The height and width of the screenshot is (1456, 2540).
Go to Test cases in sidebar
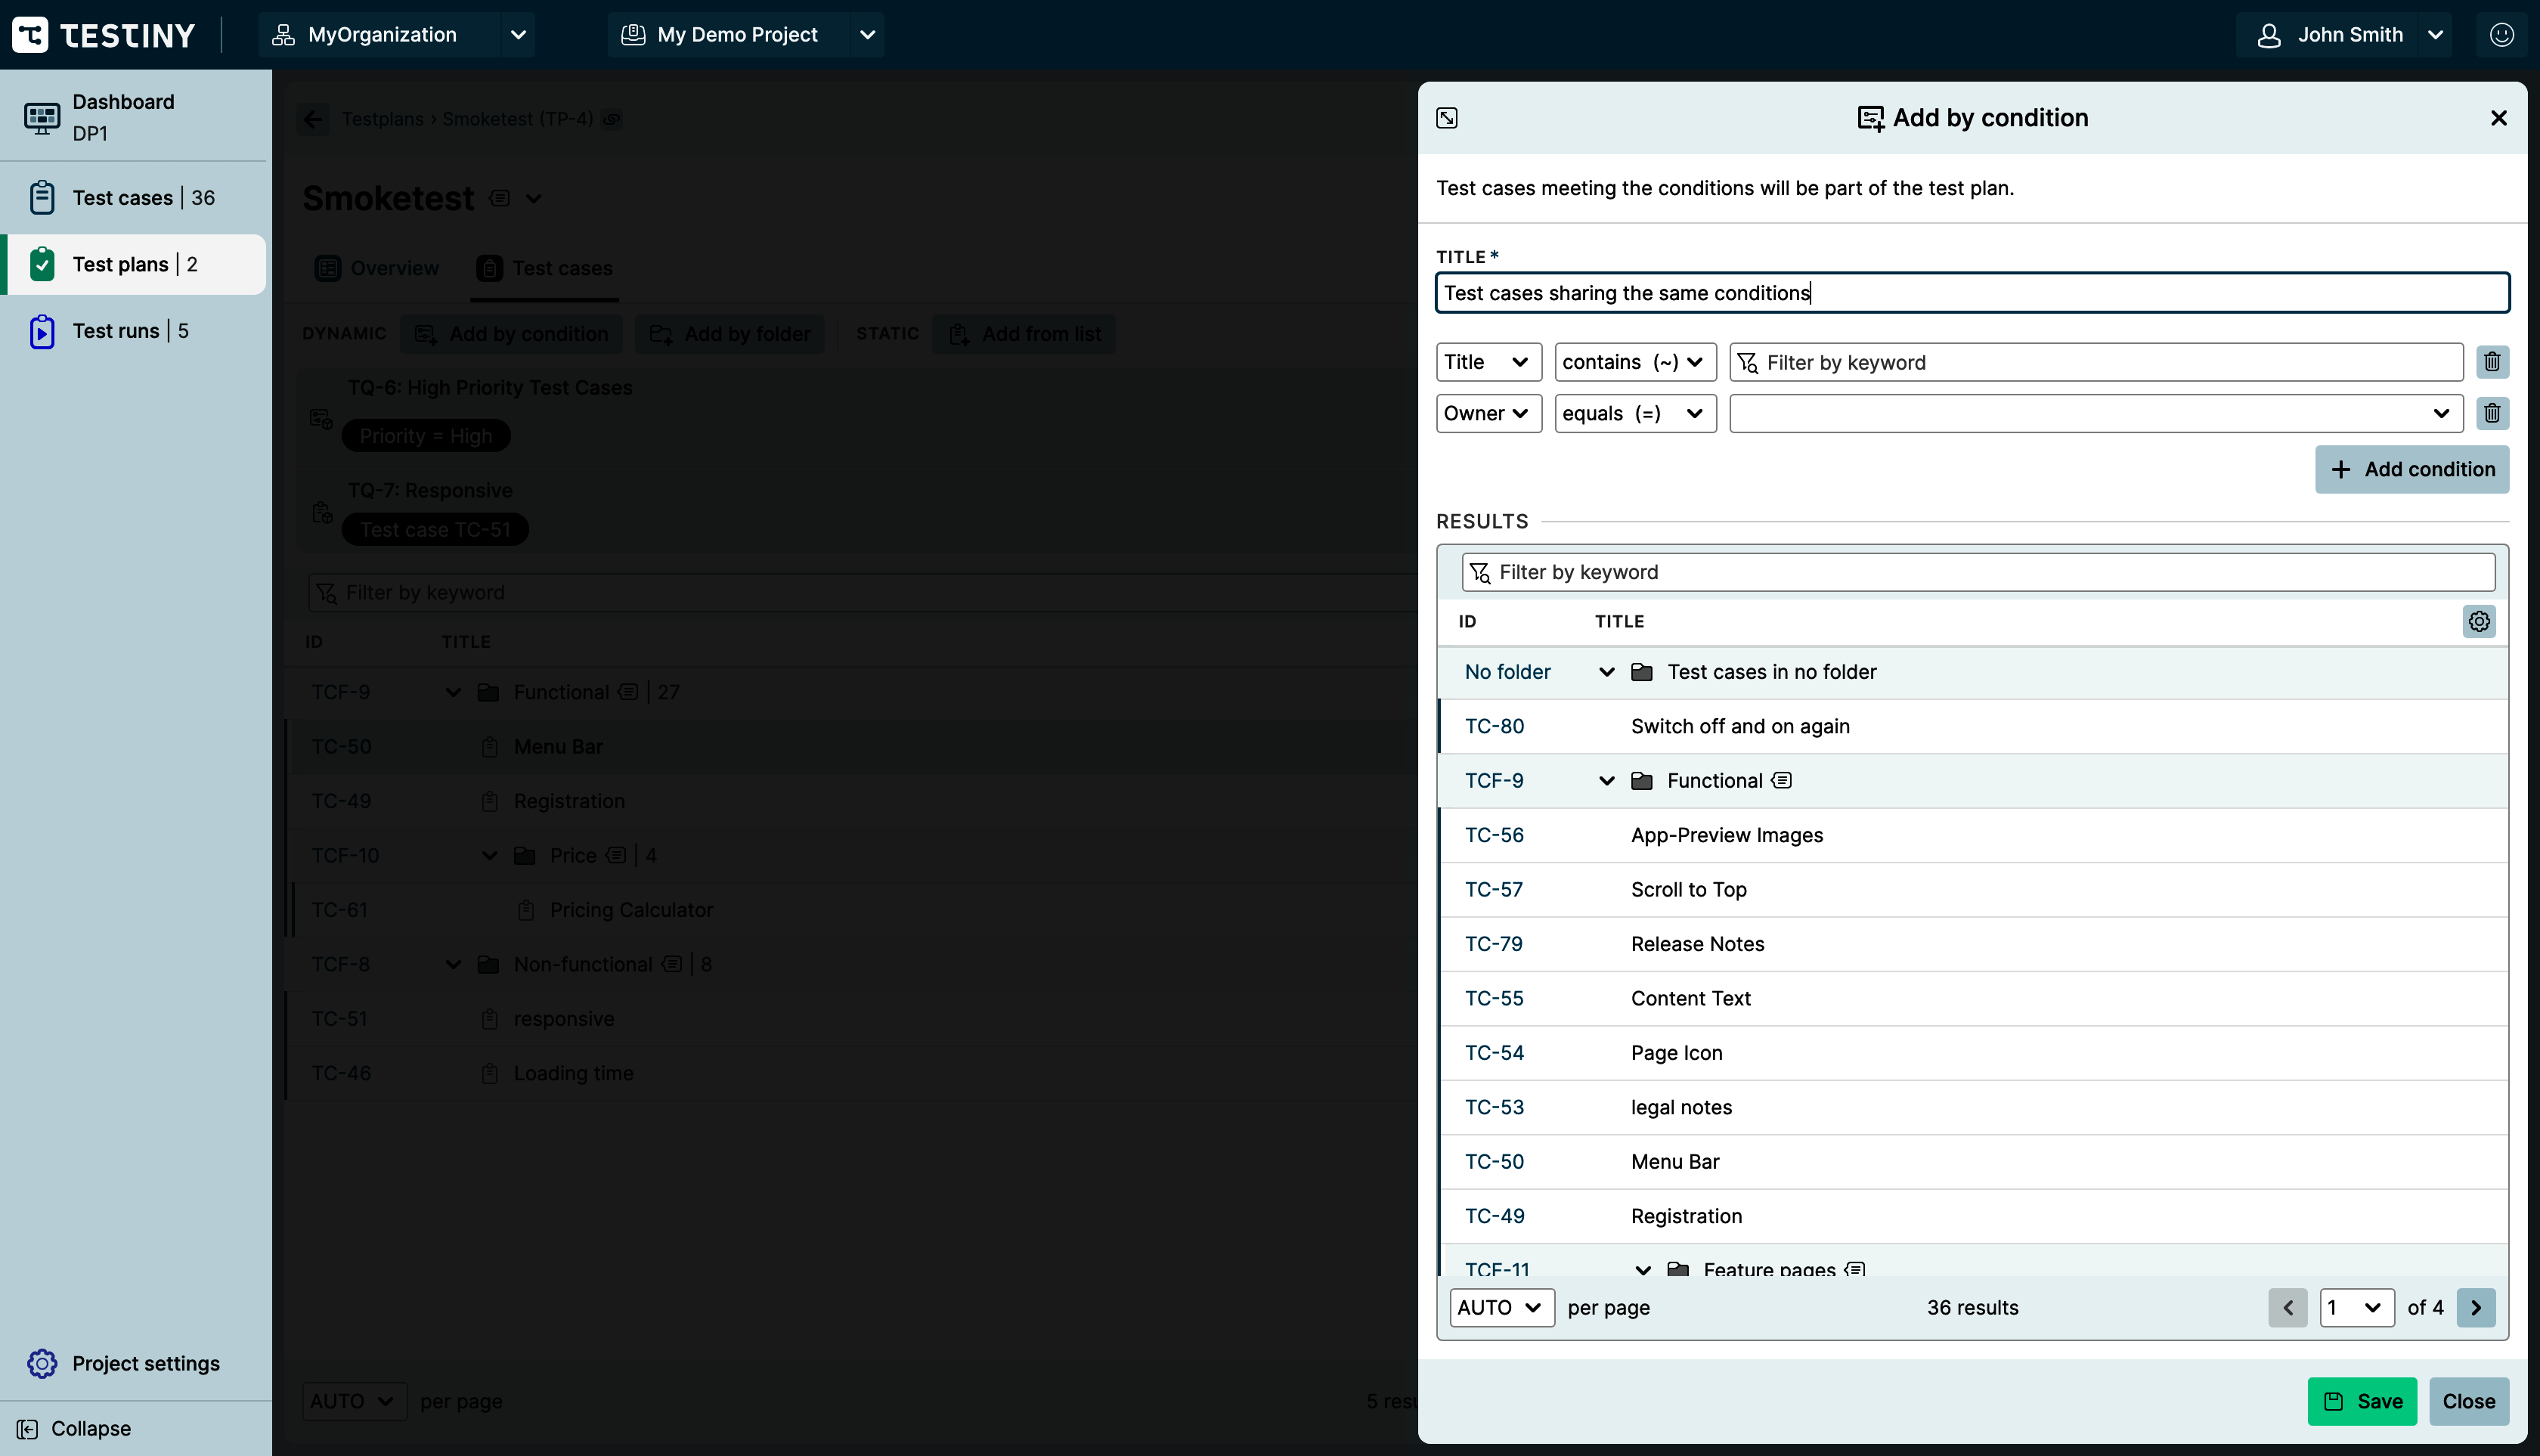click(x=123, y=198)
